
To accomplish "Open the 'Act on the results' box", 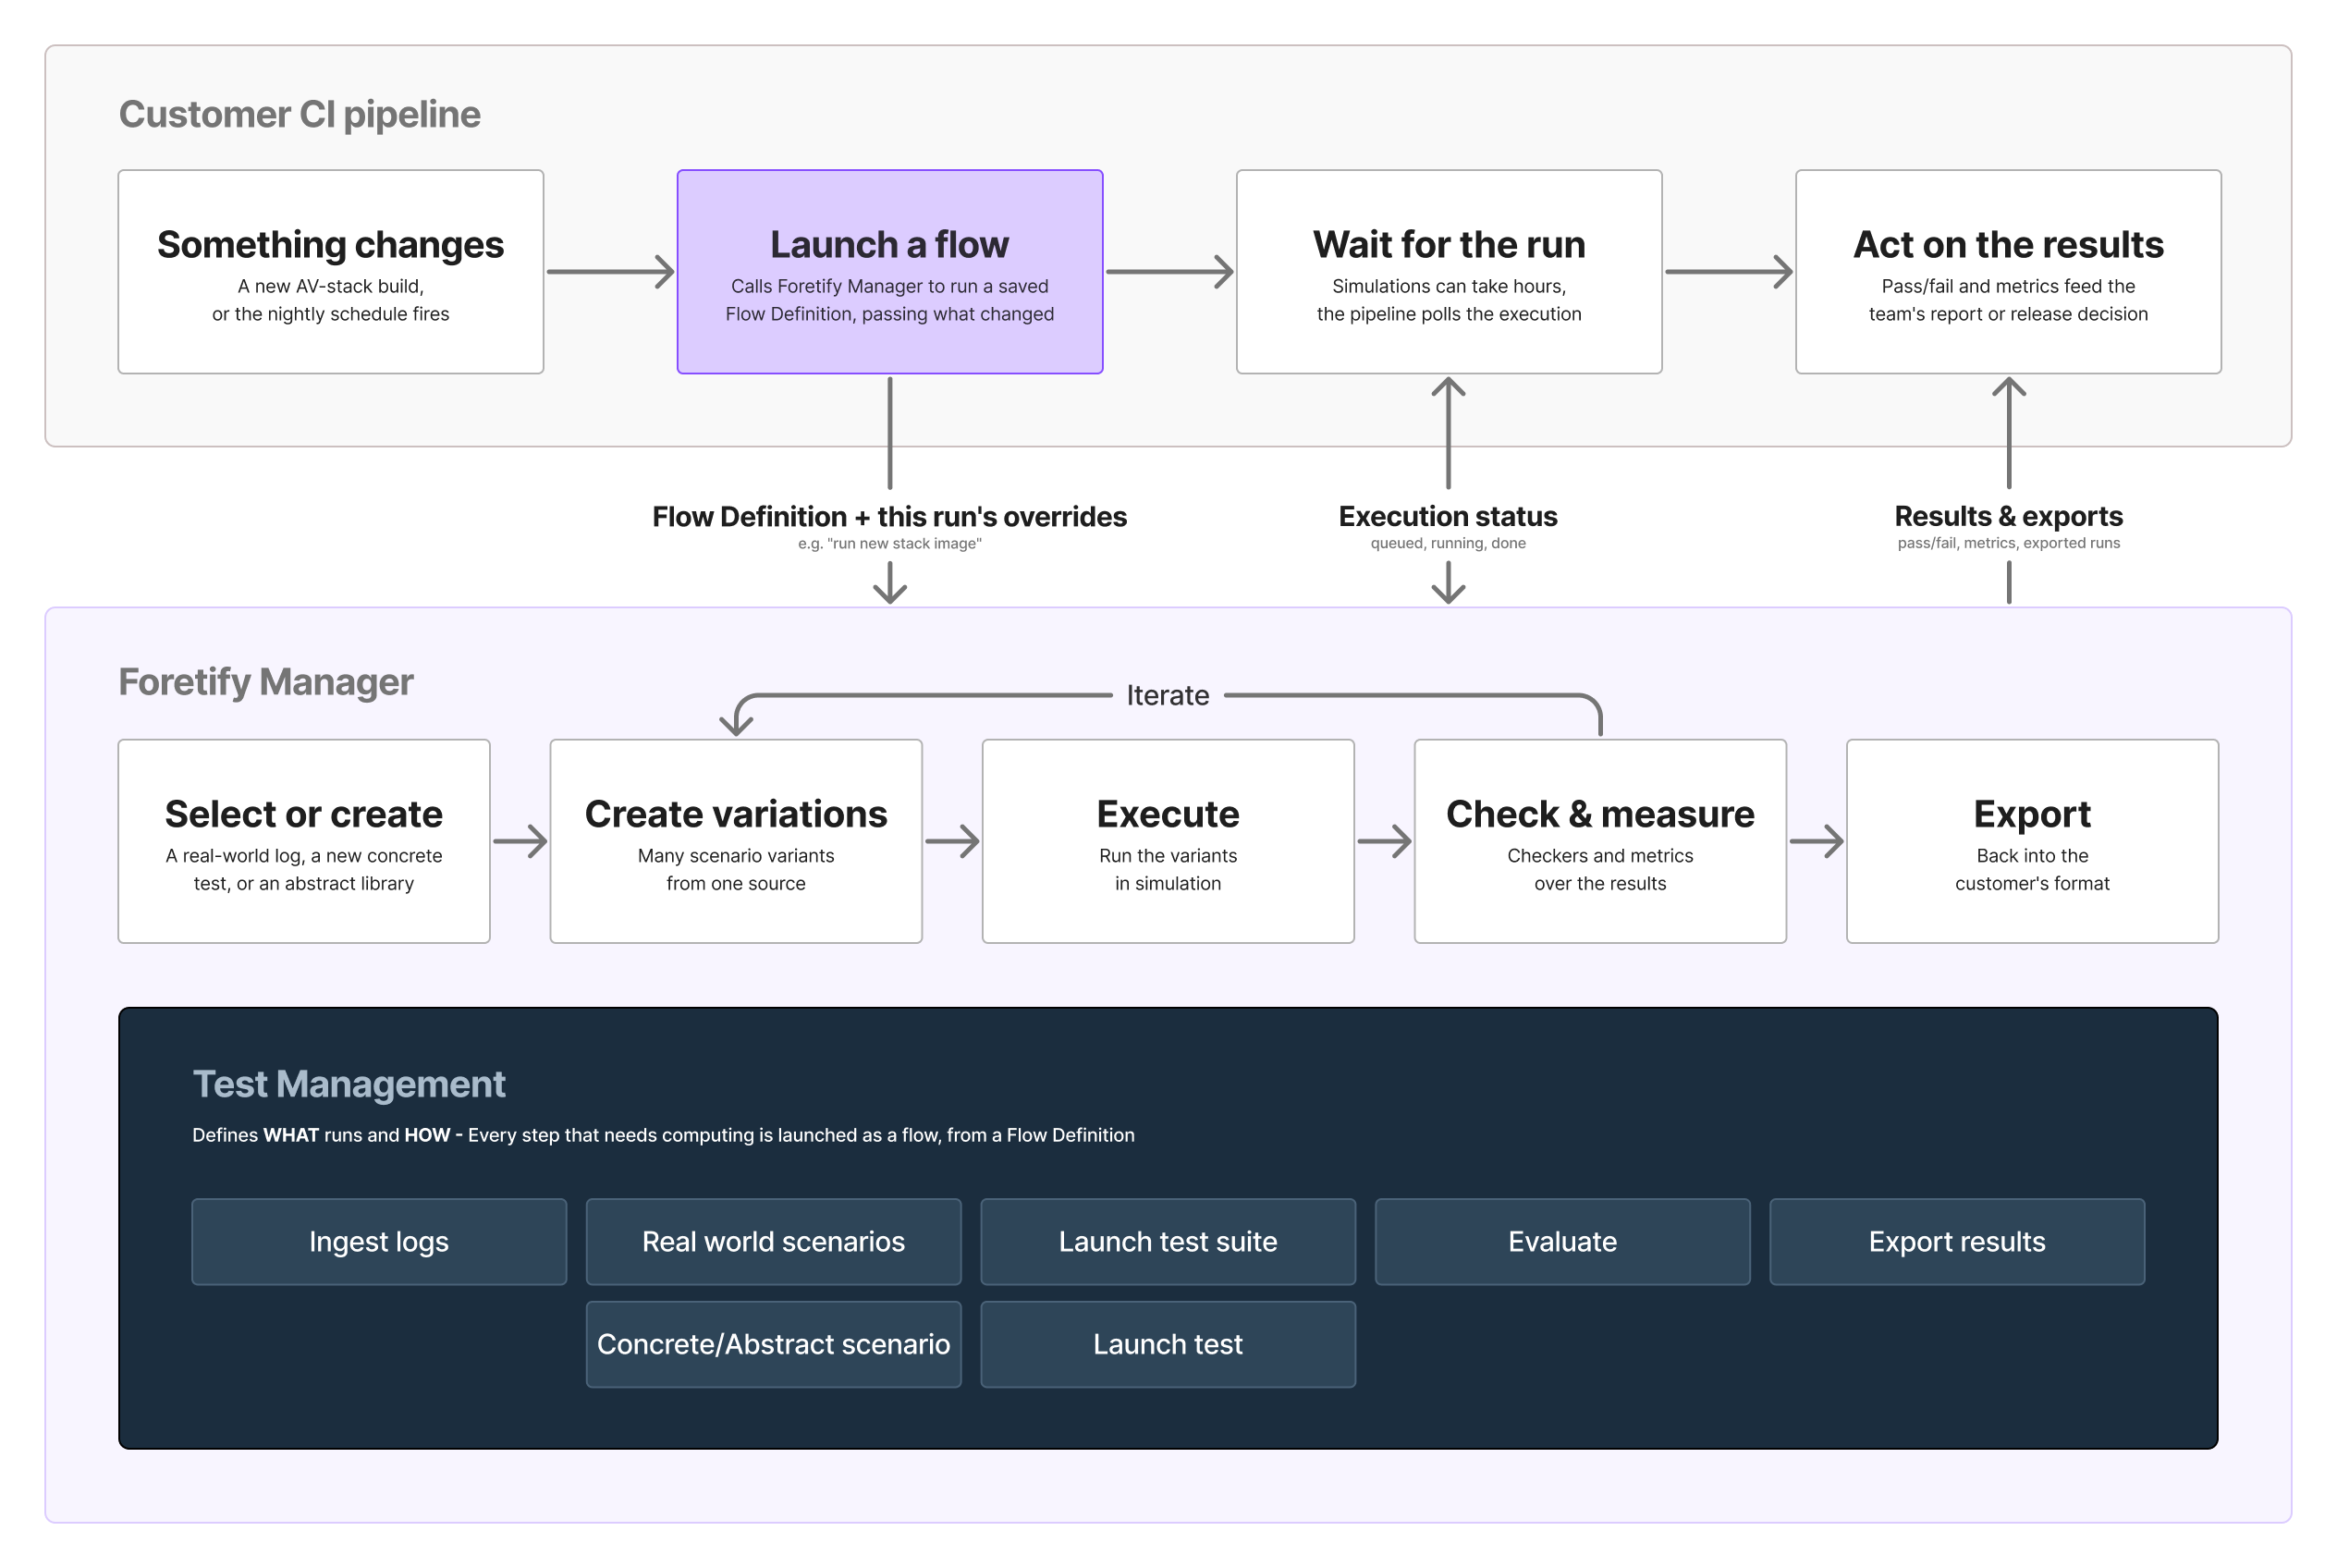I will 2007,272.
